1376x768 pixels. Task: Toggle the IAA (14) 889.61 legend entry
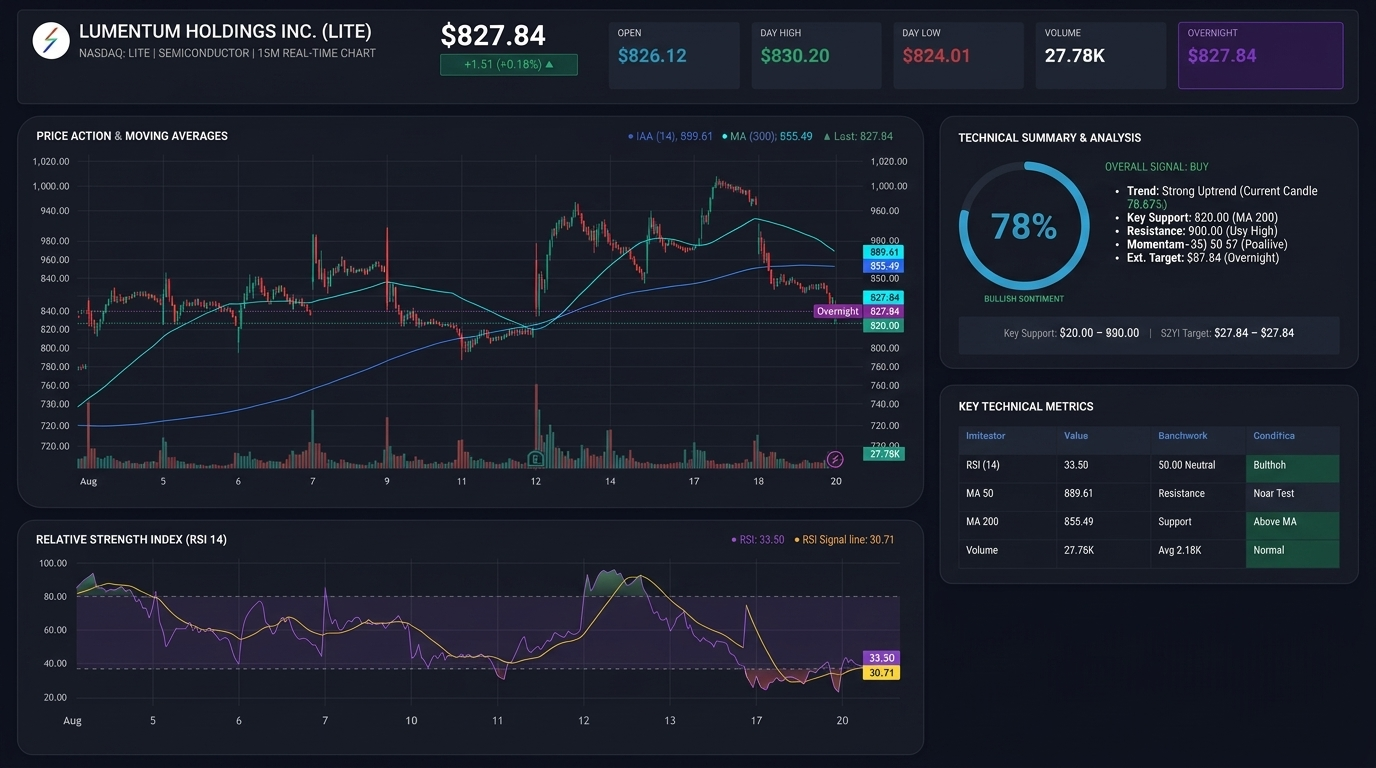point(670,136)
